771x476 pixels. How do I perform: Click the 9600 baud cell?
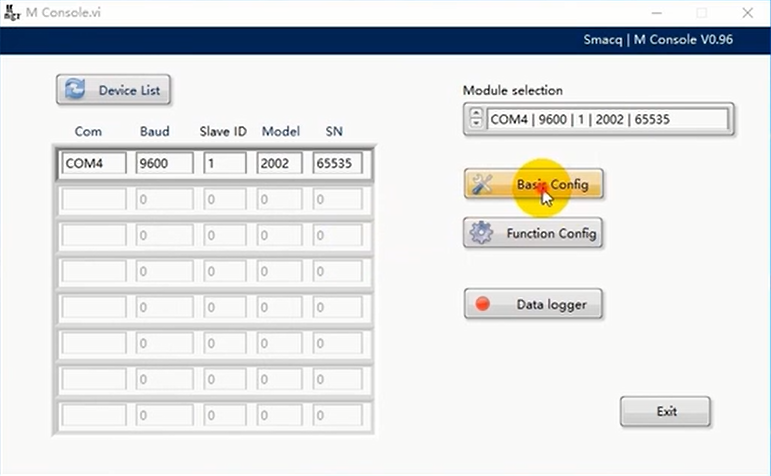click(x=164, y=163)
